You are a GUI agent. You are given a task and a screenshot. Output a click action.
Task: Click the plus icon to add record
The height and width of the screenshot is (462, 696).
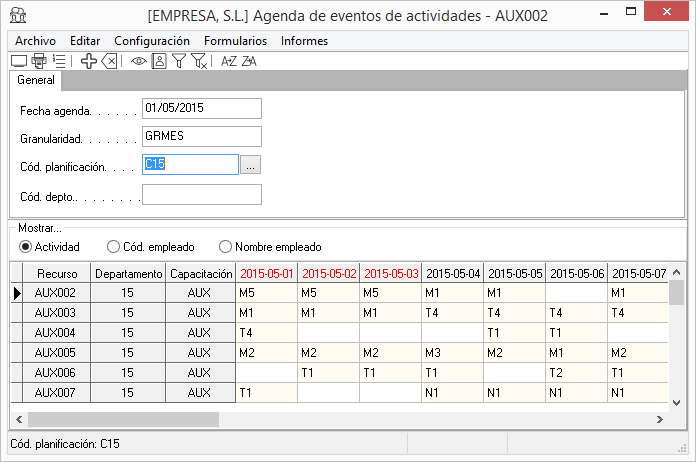[x=89, y=61]
